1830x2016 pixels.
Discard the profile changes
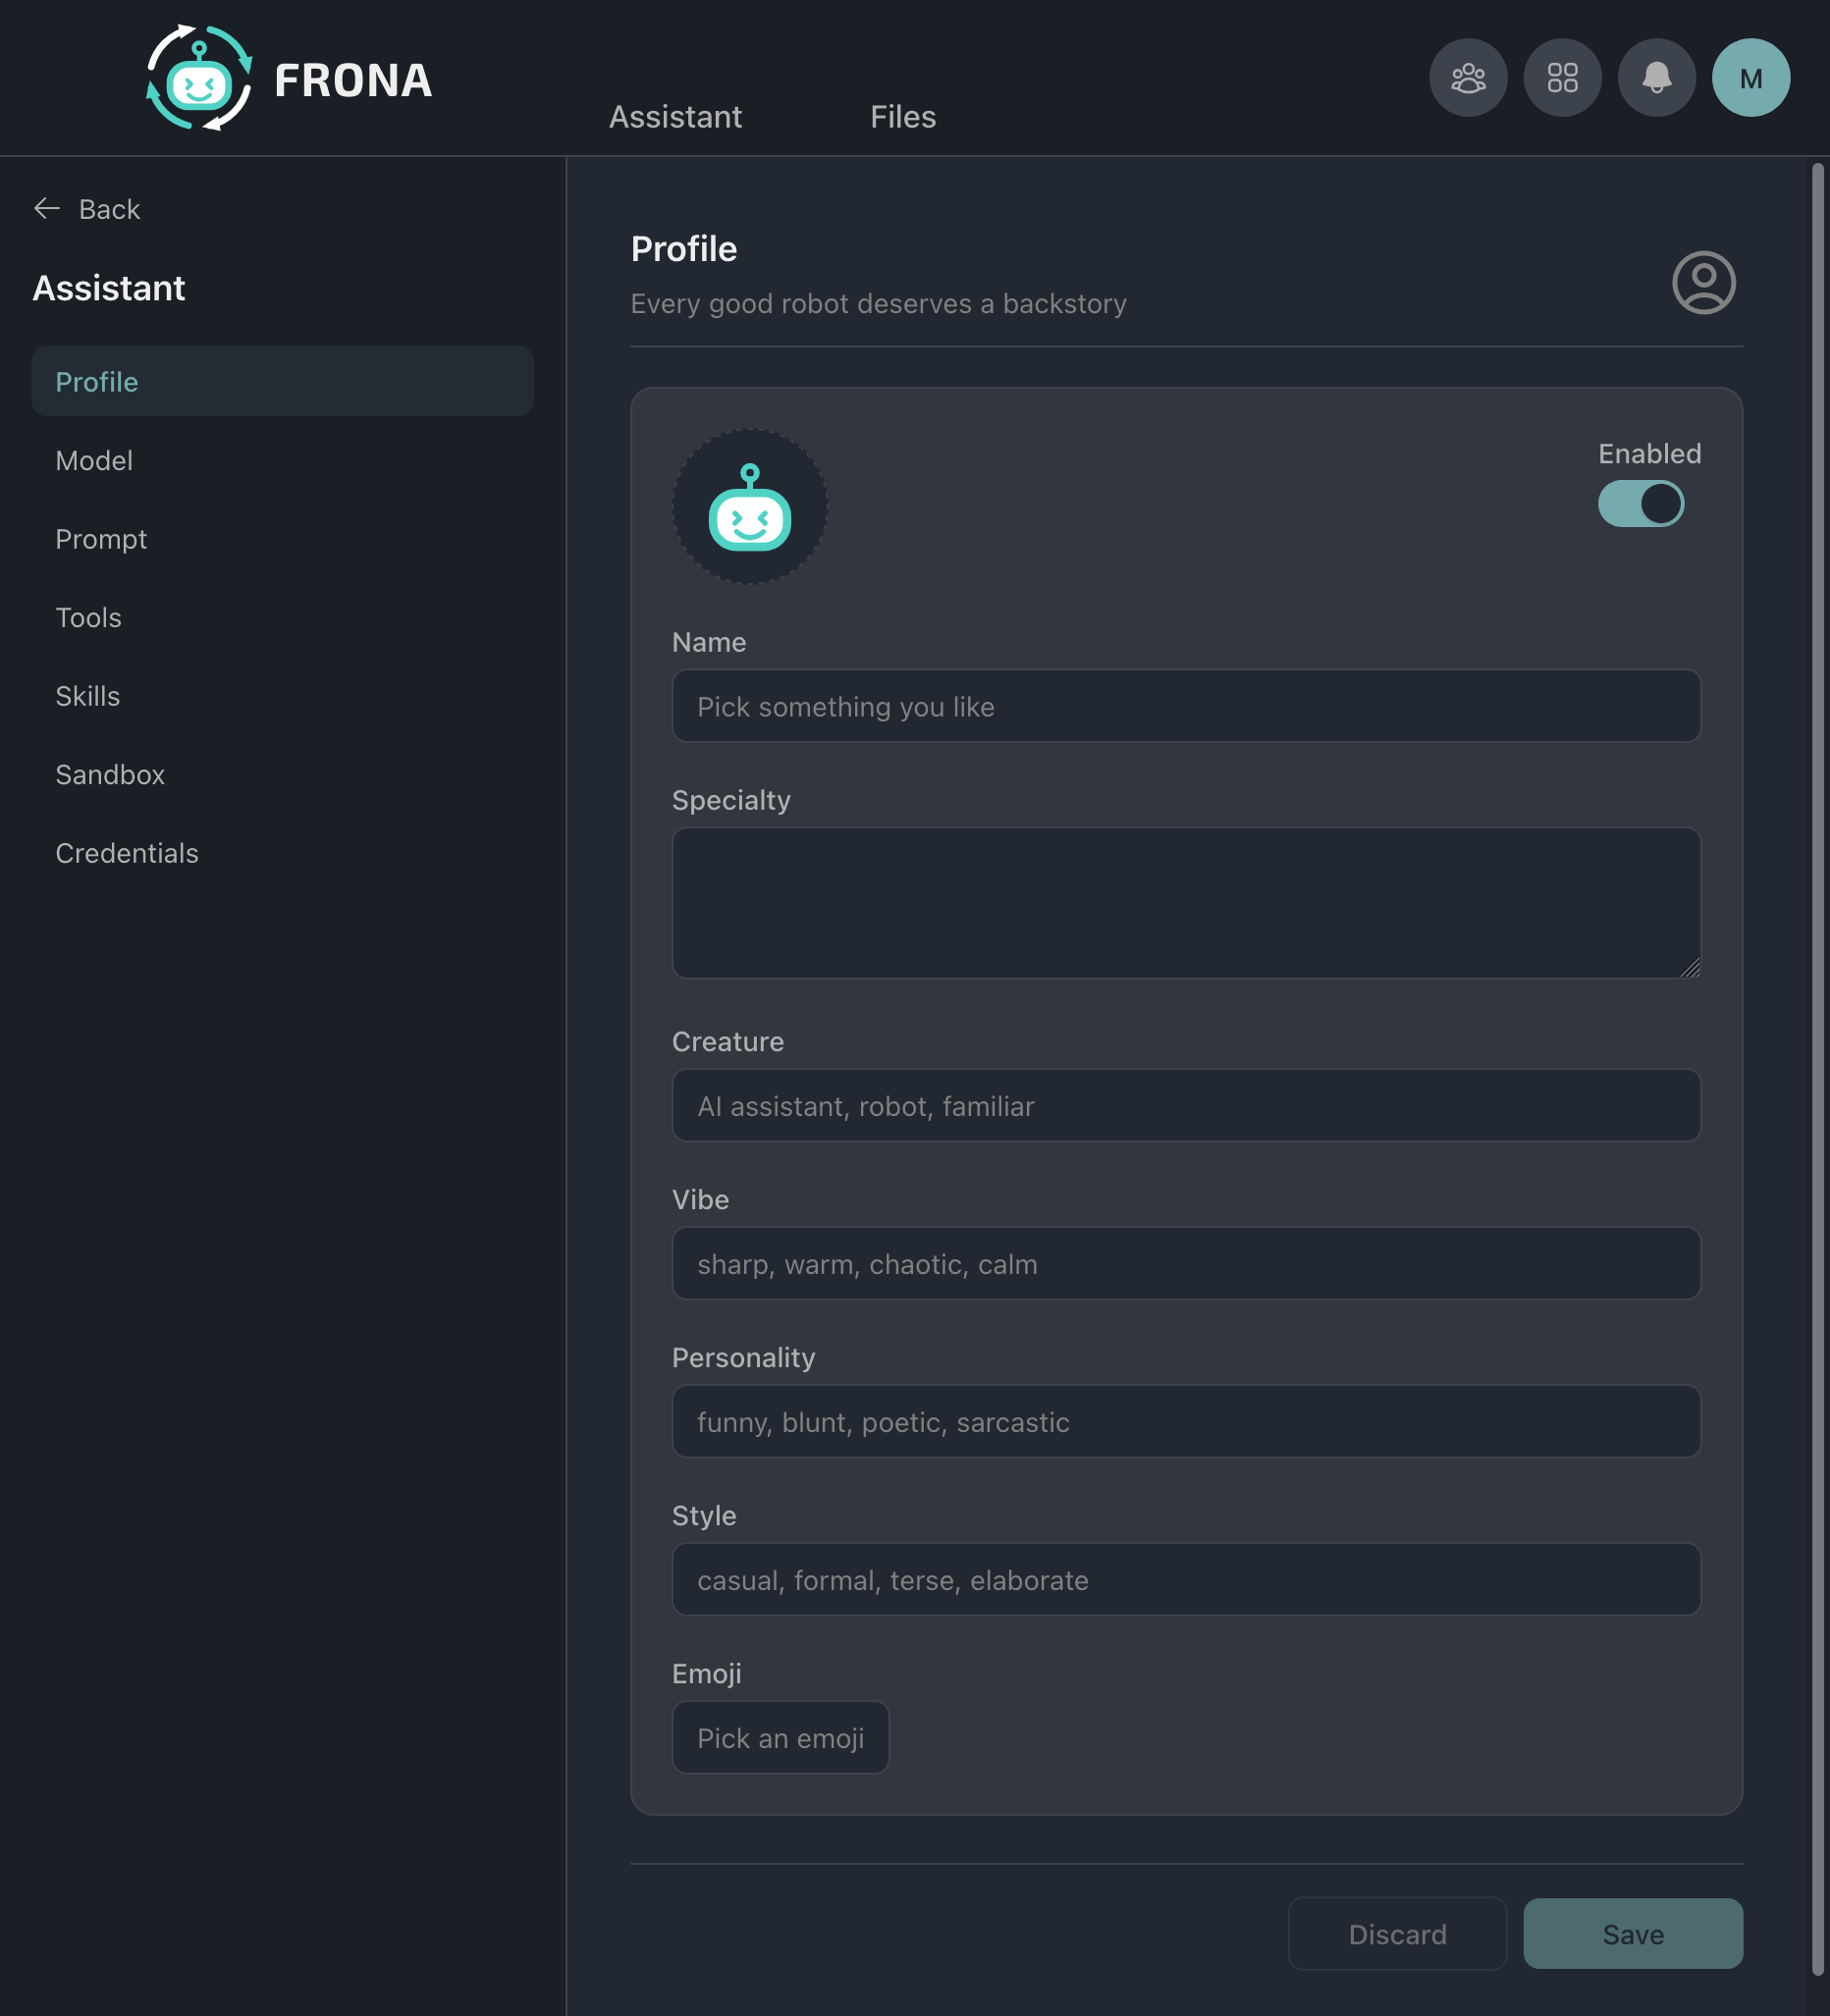[1397, 1933]
